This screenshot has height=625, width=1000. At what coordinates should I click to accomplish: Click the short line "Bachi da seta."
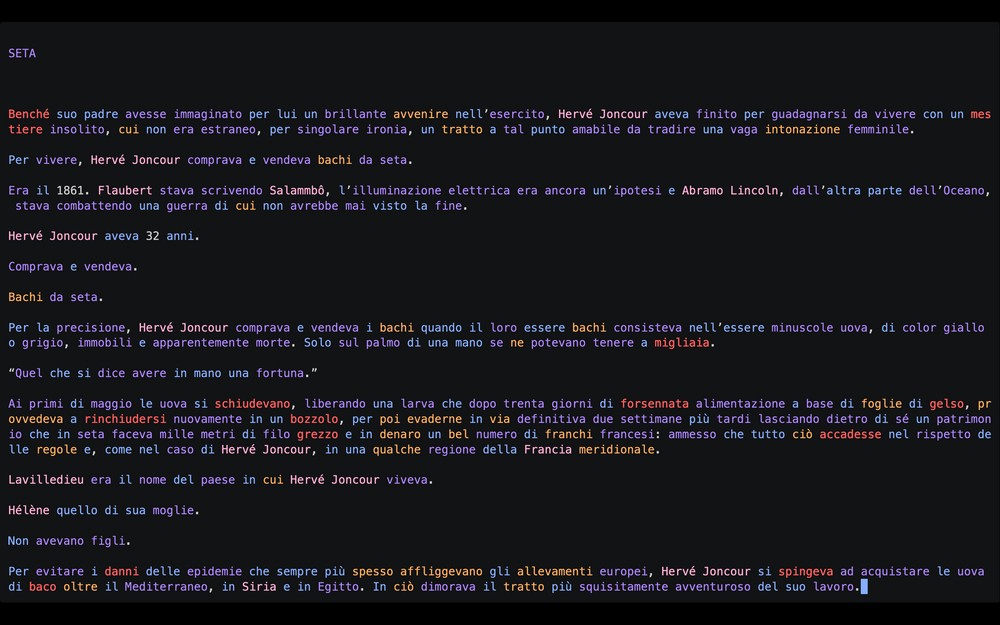tap(56, 297)
